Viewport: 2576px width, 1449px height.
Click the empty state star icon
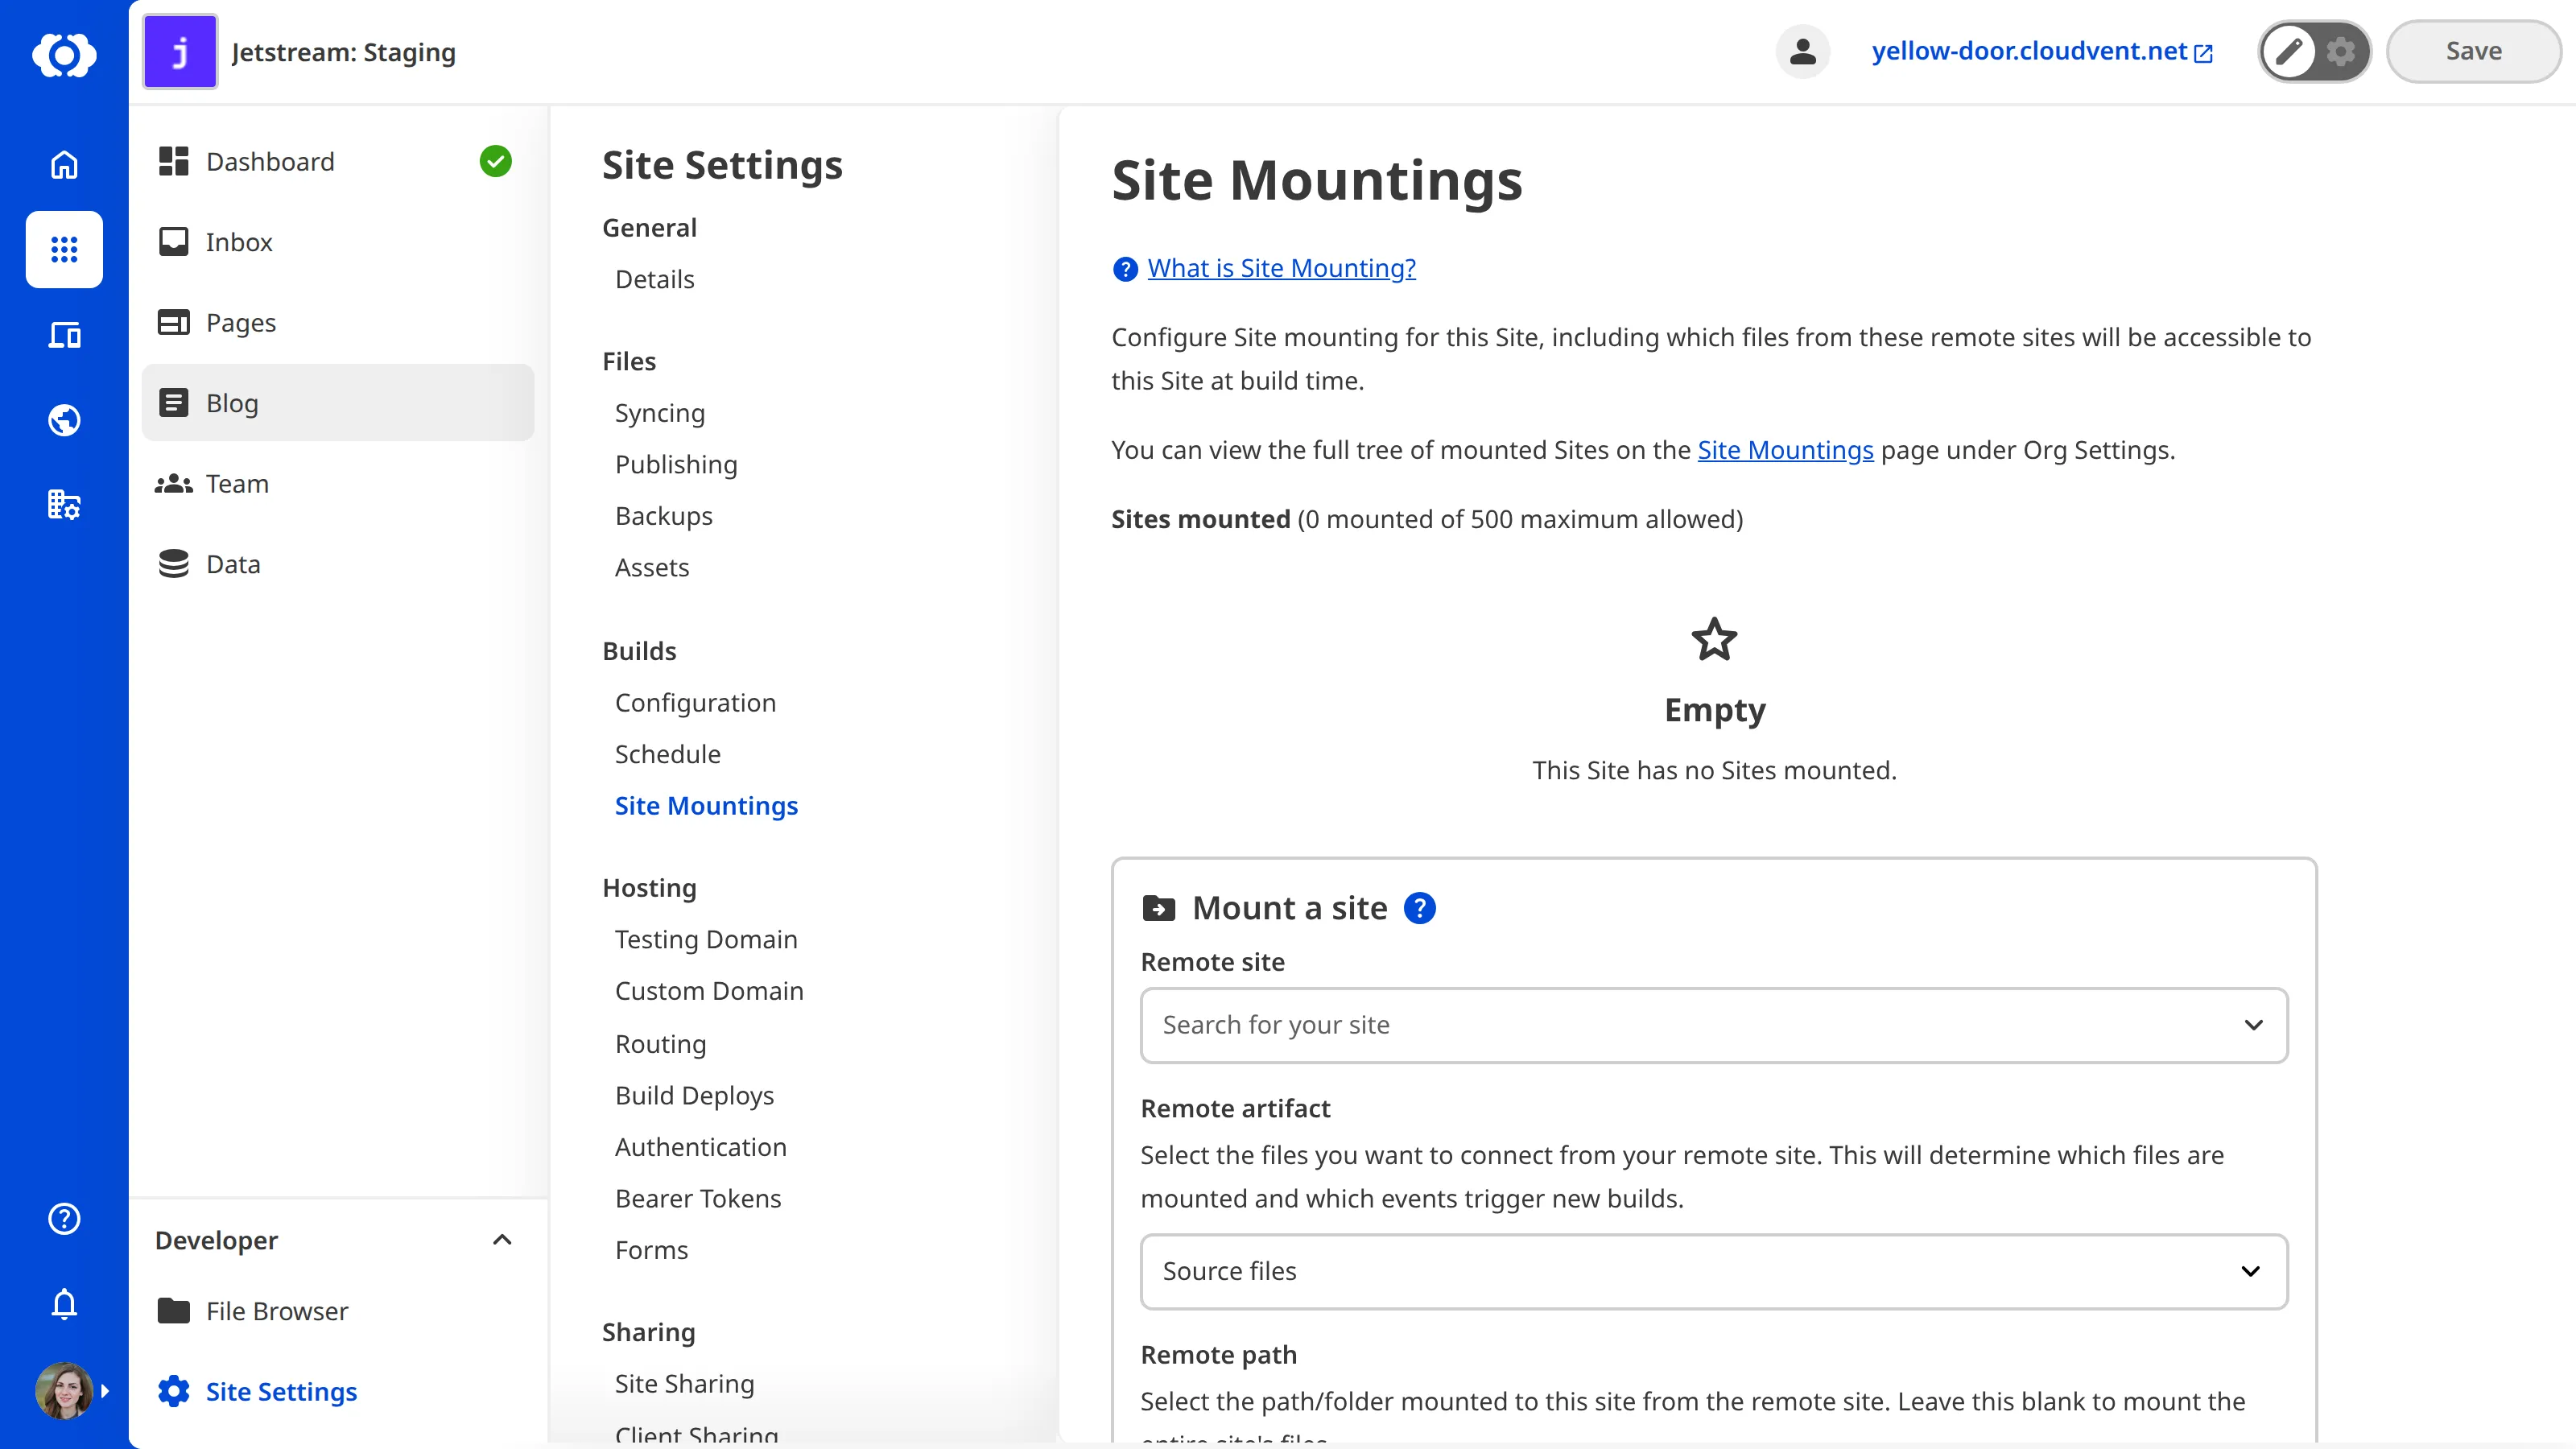[x=1714, y=639]
